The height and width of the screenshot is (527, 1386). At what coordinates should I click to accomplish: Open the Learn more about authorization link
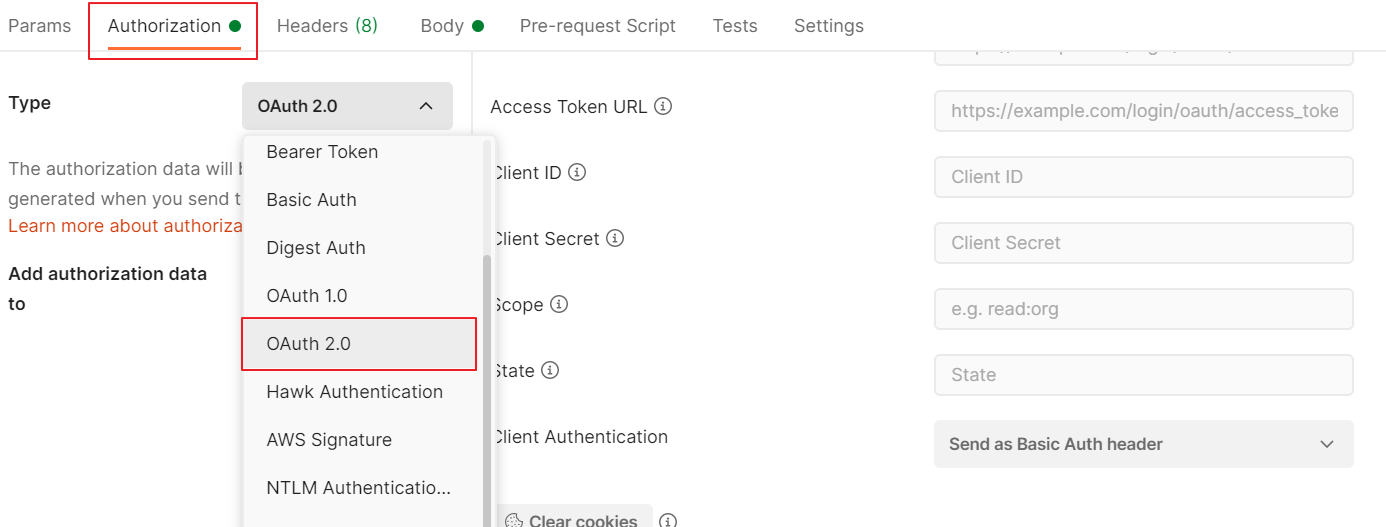click(x=125, y=226)
